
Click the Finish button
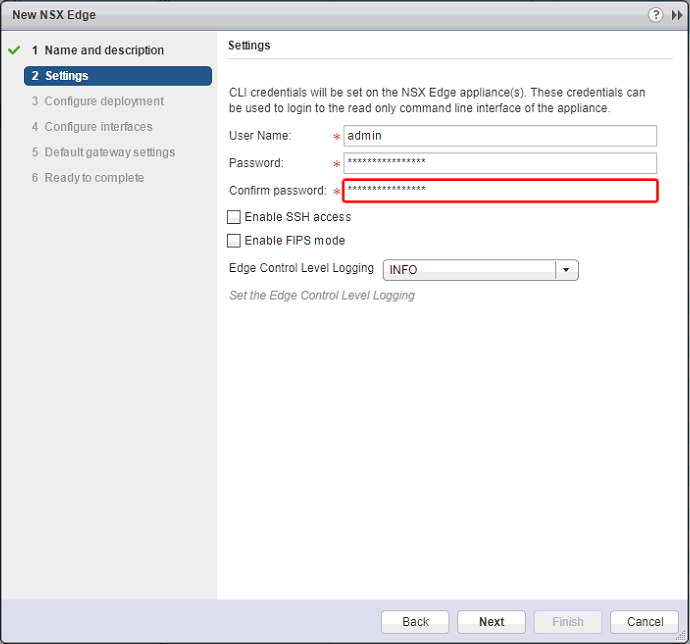(567, 621)
